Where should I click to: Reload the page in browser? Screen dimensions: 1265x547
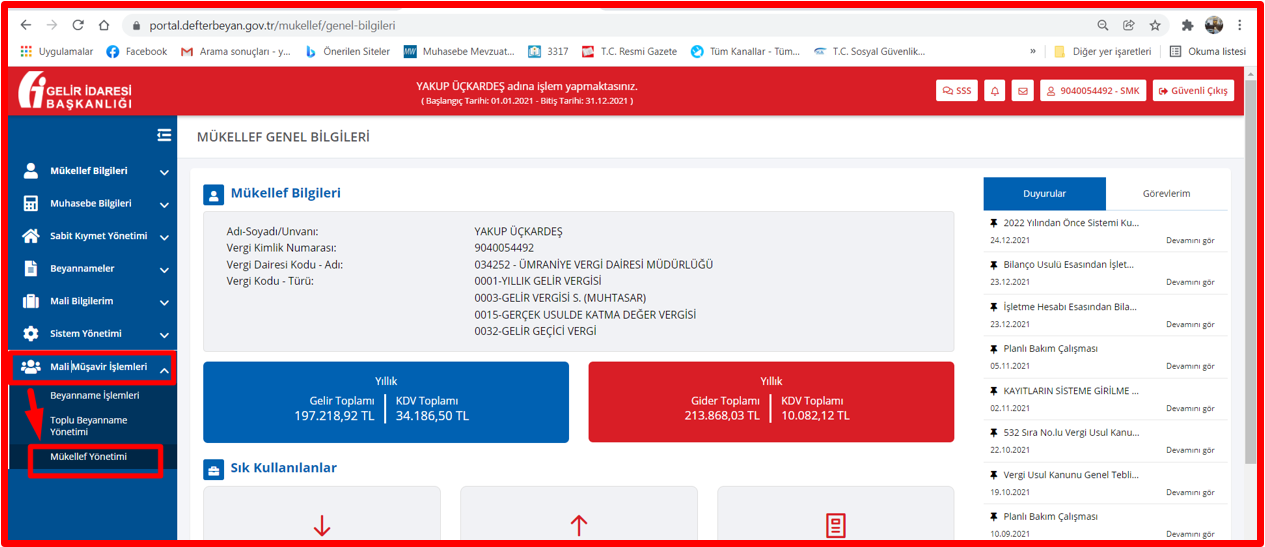(77, 25)
